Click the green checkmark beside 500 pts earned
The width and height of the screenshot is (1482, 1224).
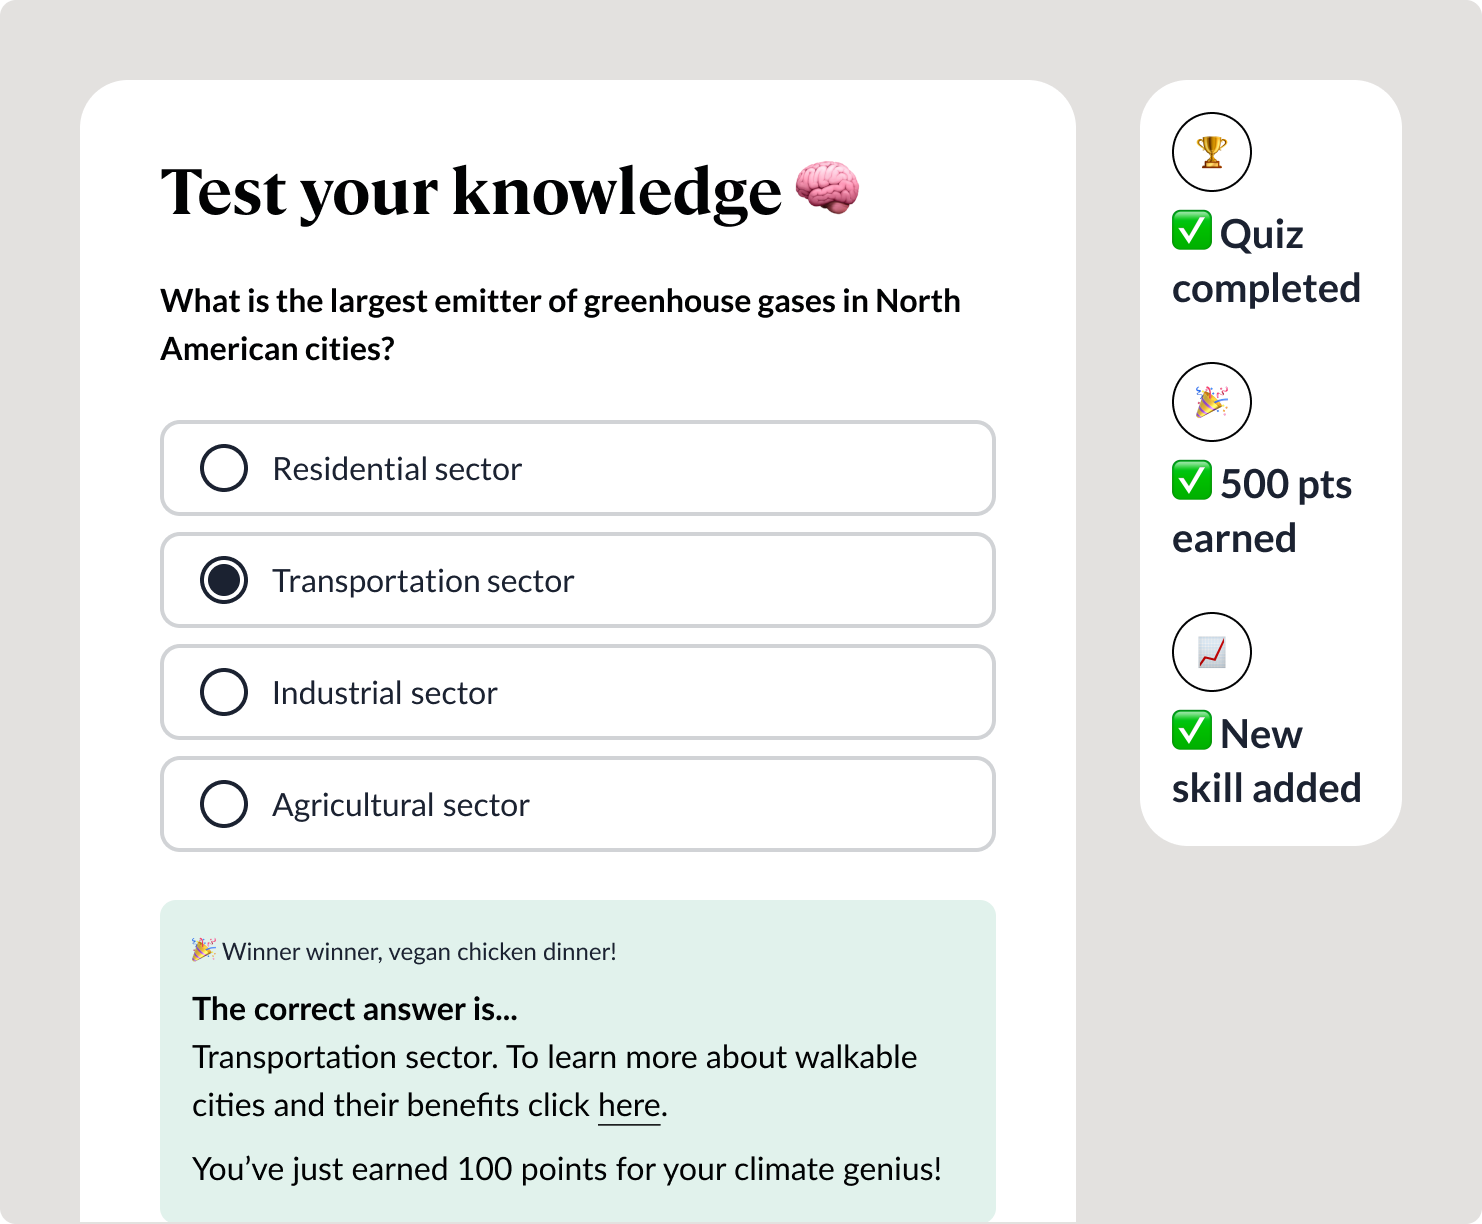tap(1192, 480)
